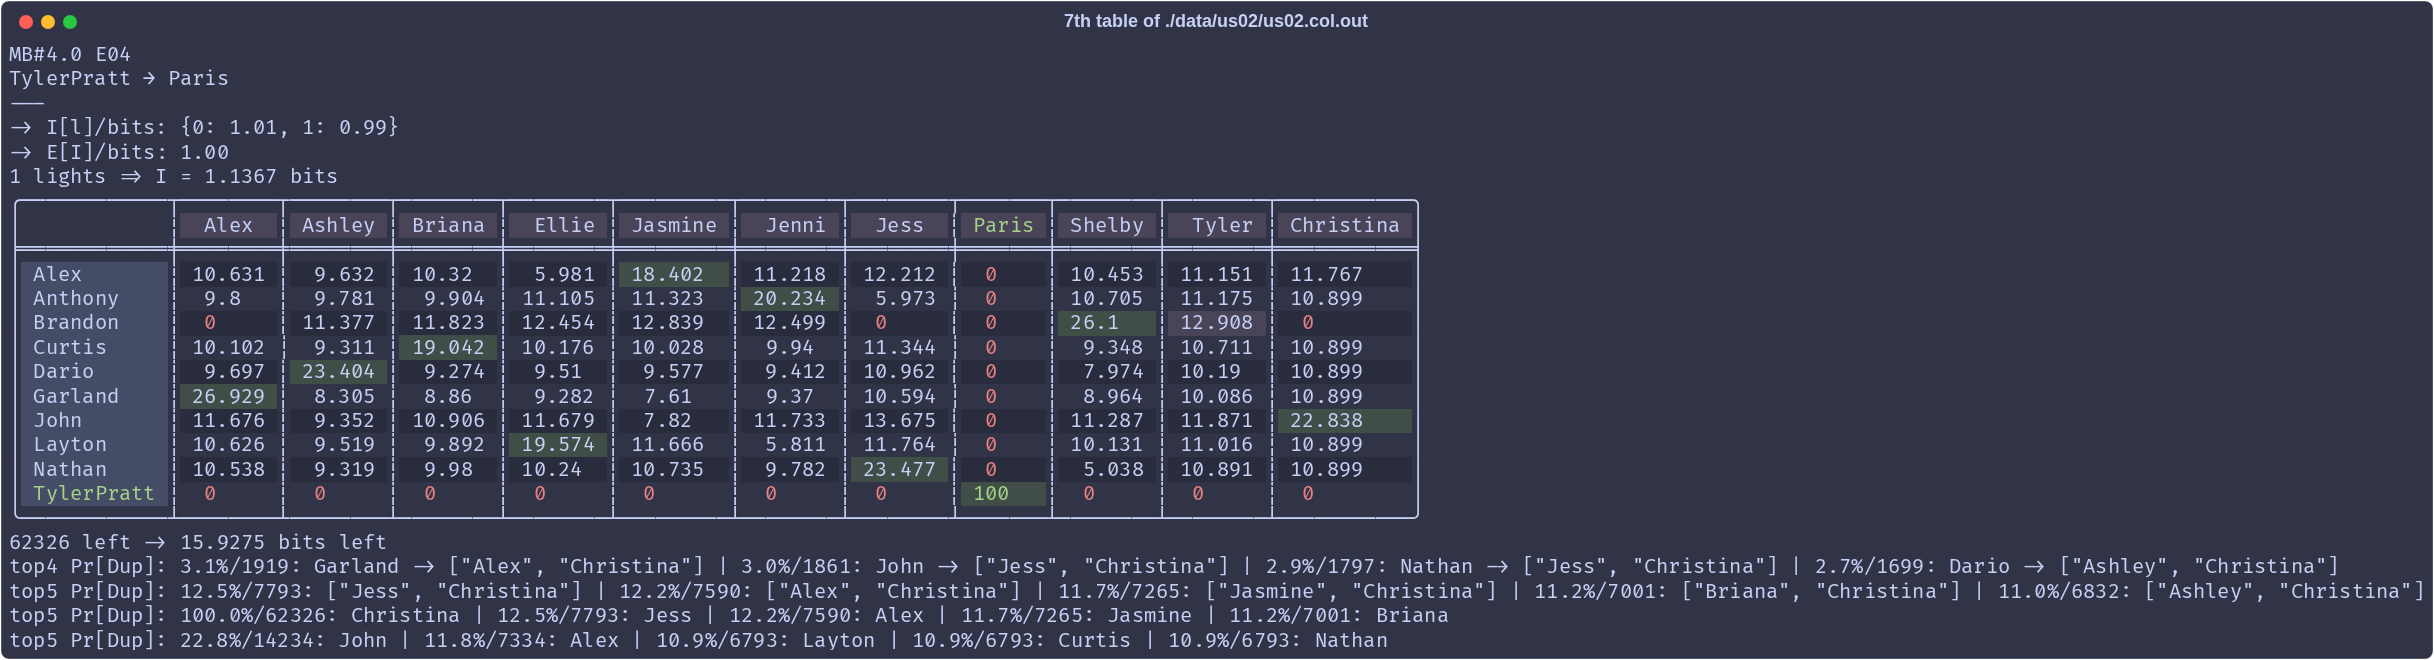Click the green '100' cell under Paris
The height and width of the screenshot is (660, 2434).
(x=1004, y=493)
